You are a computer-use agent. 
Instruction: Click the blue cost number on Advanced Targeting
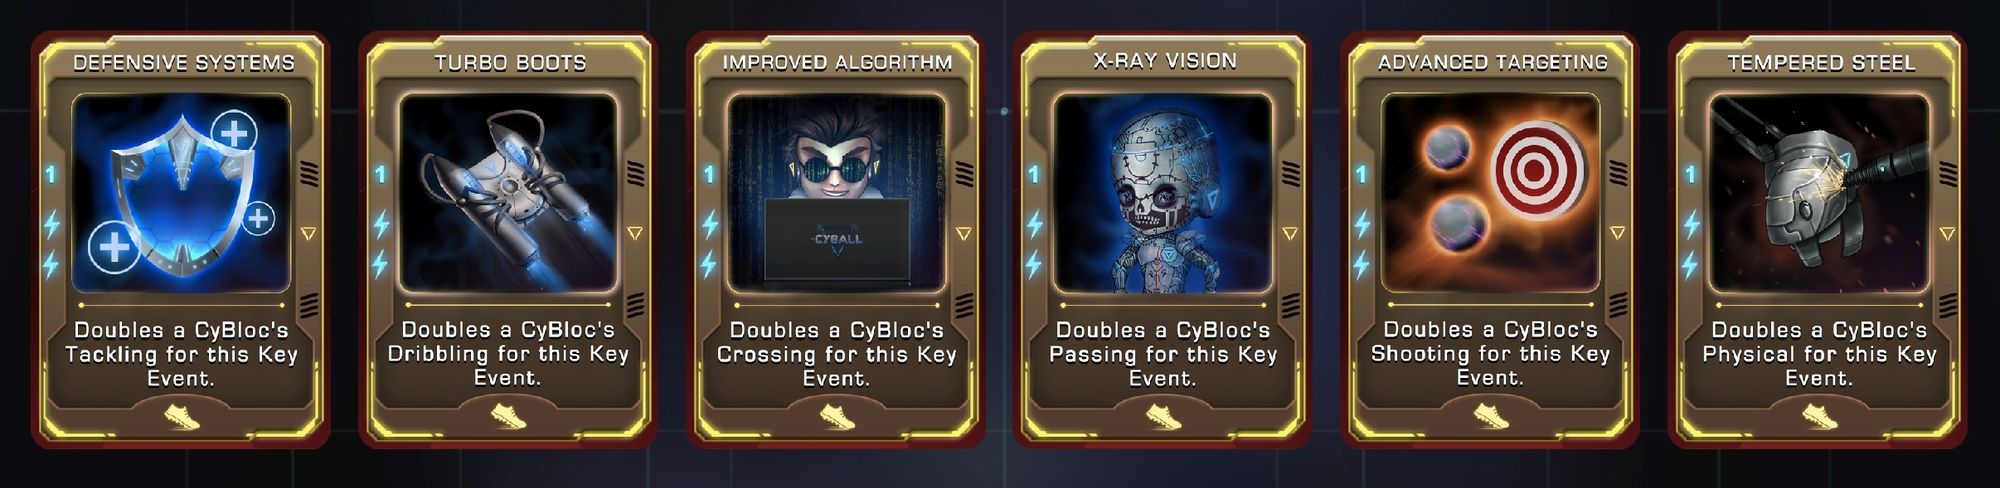(1360, 175)
